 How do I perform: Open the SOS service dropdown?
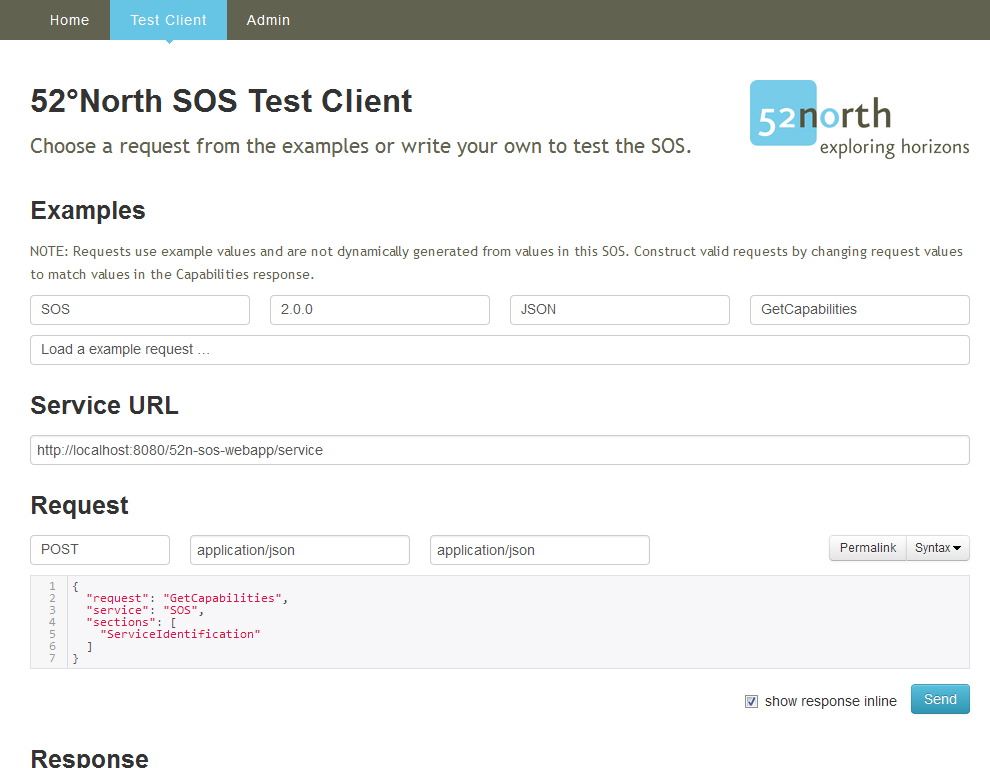[x=140, y=309]
